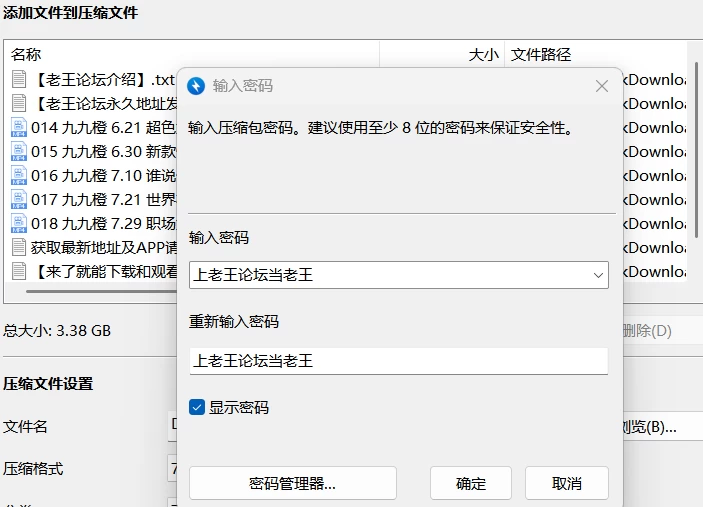This screenshot has height=507, width=703.
Task: Sort file list by 大小 column header
Action: (443, 55)
